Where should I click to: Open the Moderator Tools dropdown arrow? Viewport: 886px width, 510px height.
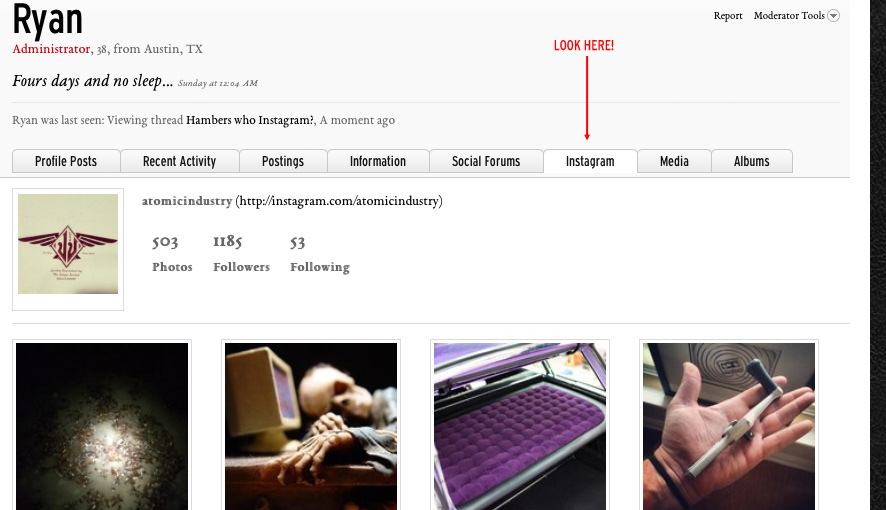[833, 16]
